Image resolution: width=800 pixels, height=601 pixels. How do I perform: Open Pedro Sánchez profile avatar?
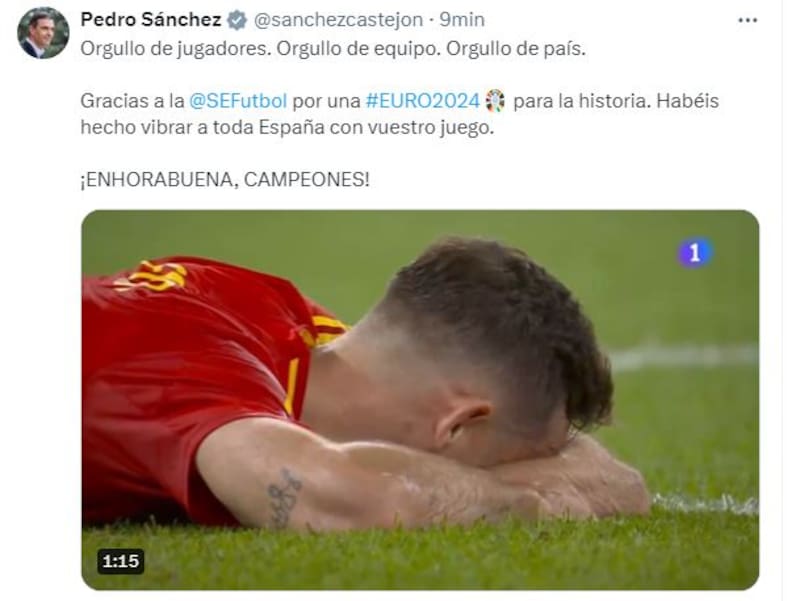click(x=43, y=33)
